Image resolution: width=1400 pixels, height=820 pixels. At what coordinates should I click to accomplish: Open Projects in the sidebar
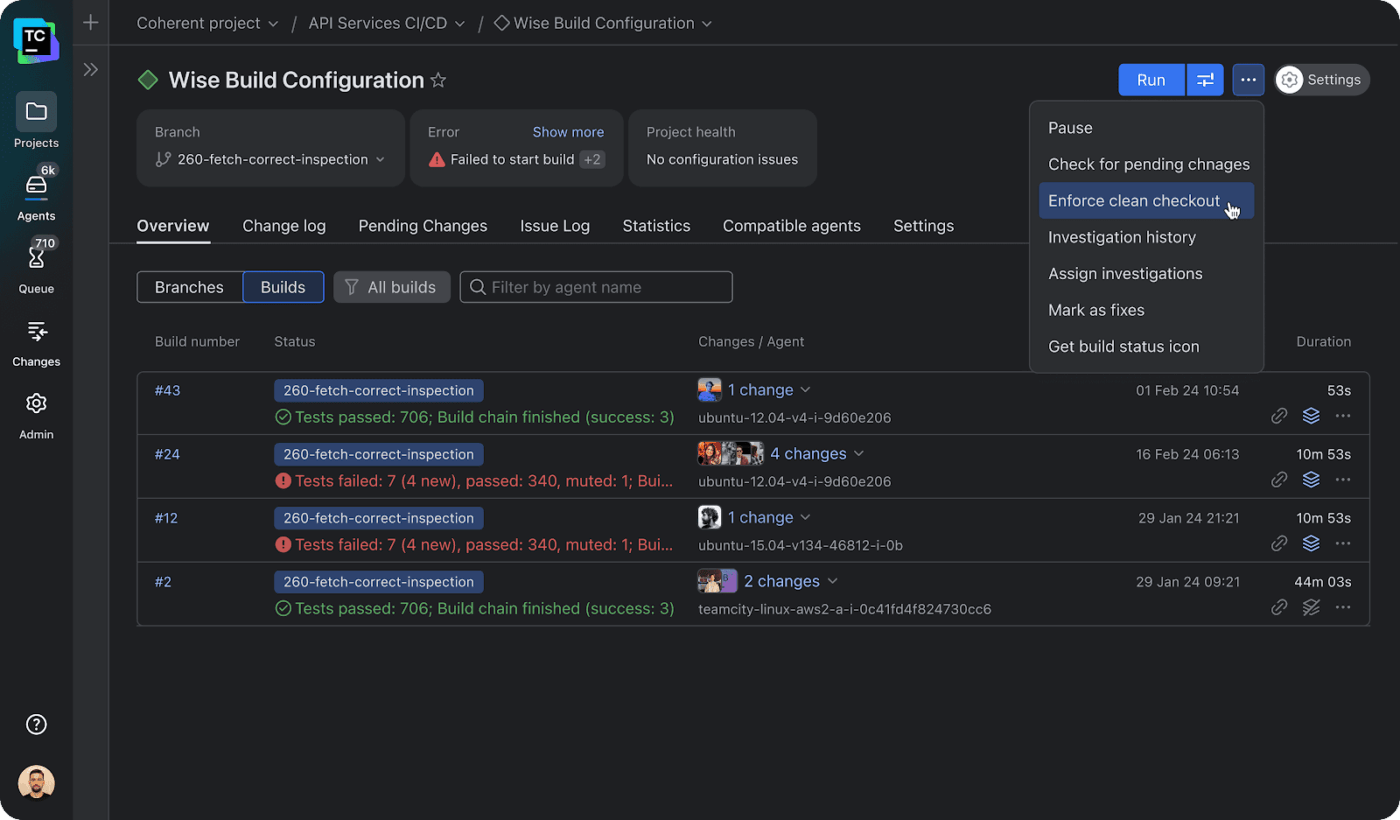point(36,112)
